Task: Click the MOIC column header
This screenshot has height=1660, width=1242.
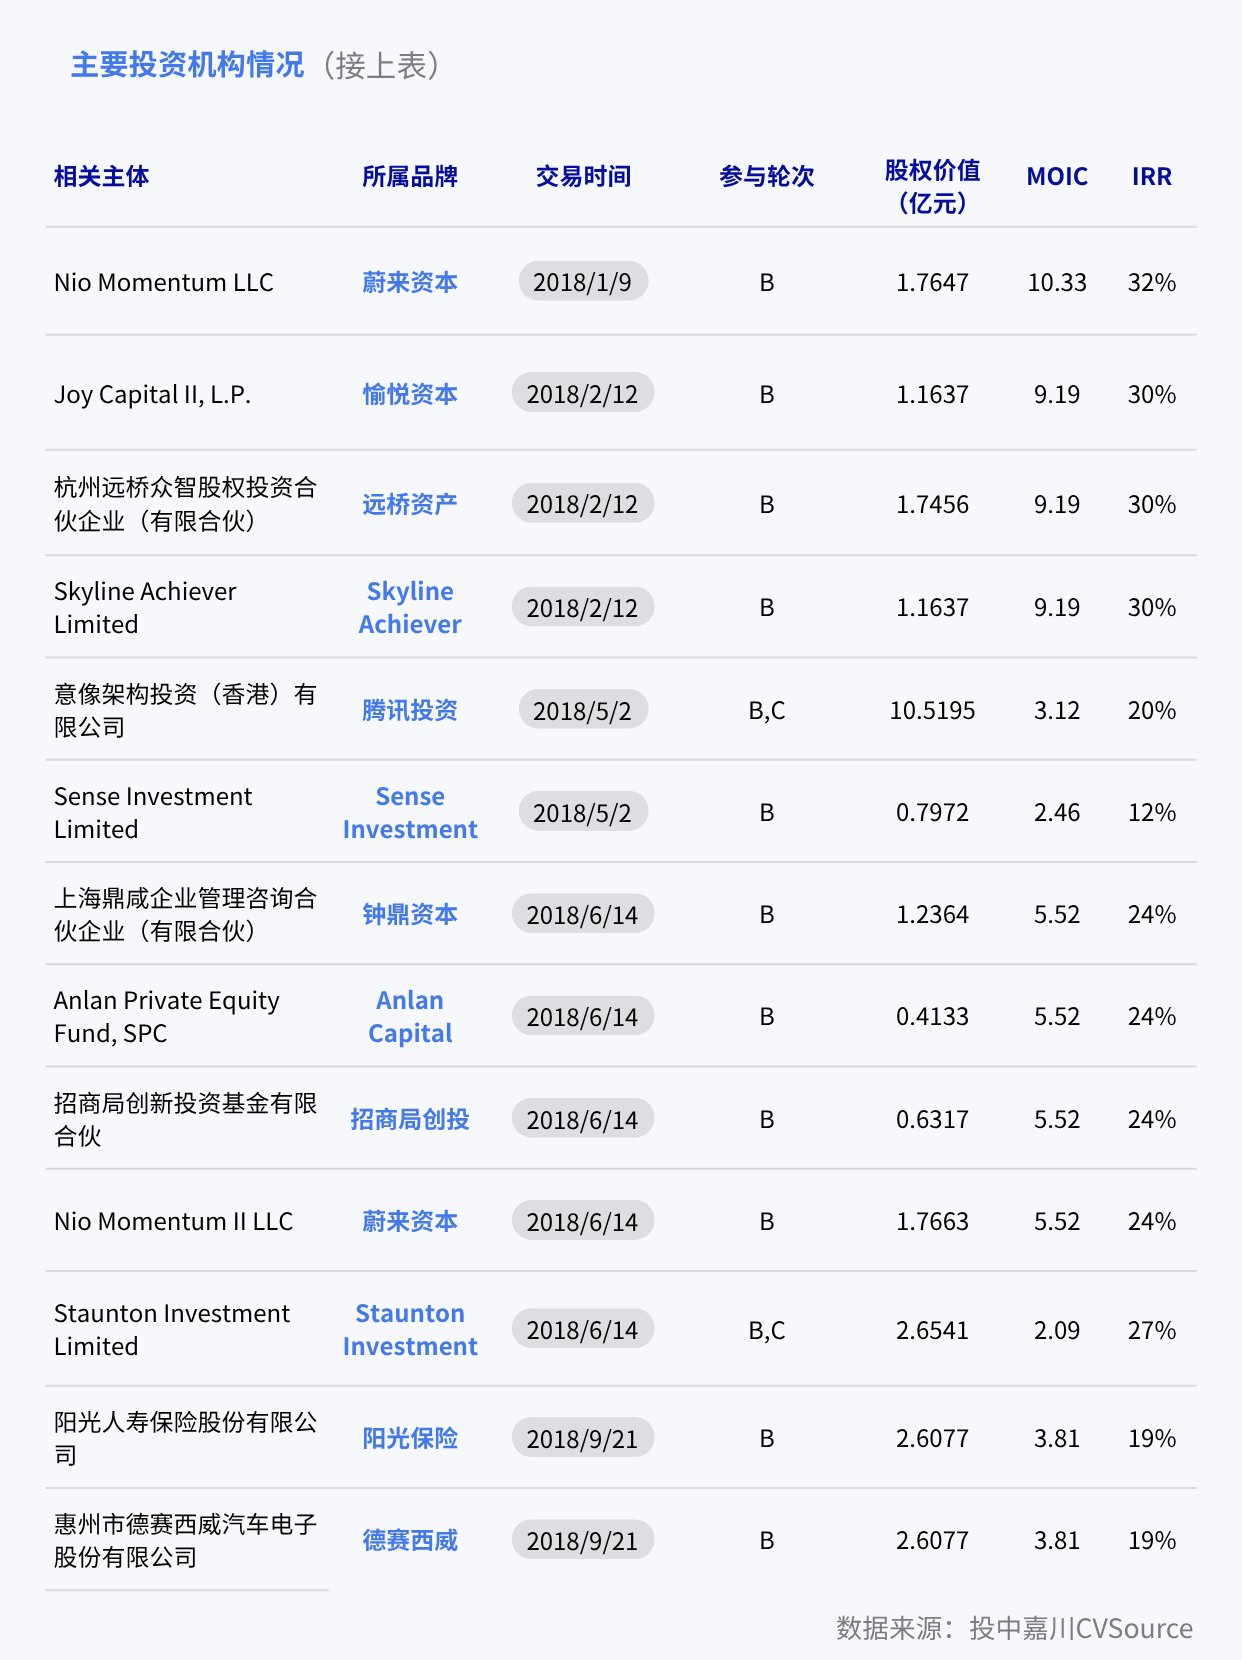Action: click(x=1057, y=176)
